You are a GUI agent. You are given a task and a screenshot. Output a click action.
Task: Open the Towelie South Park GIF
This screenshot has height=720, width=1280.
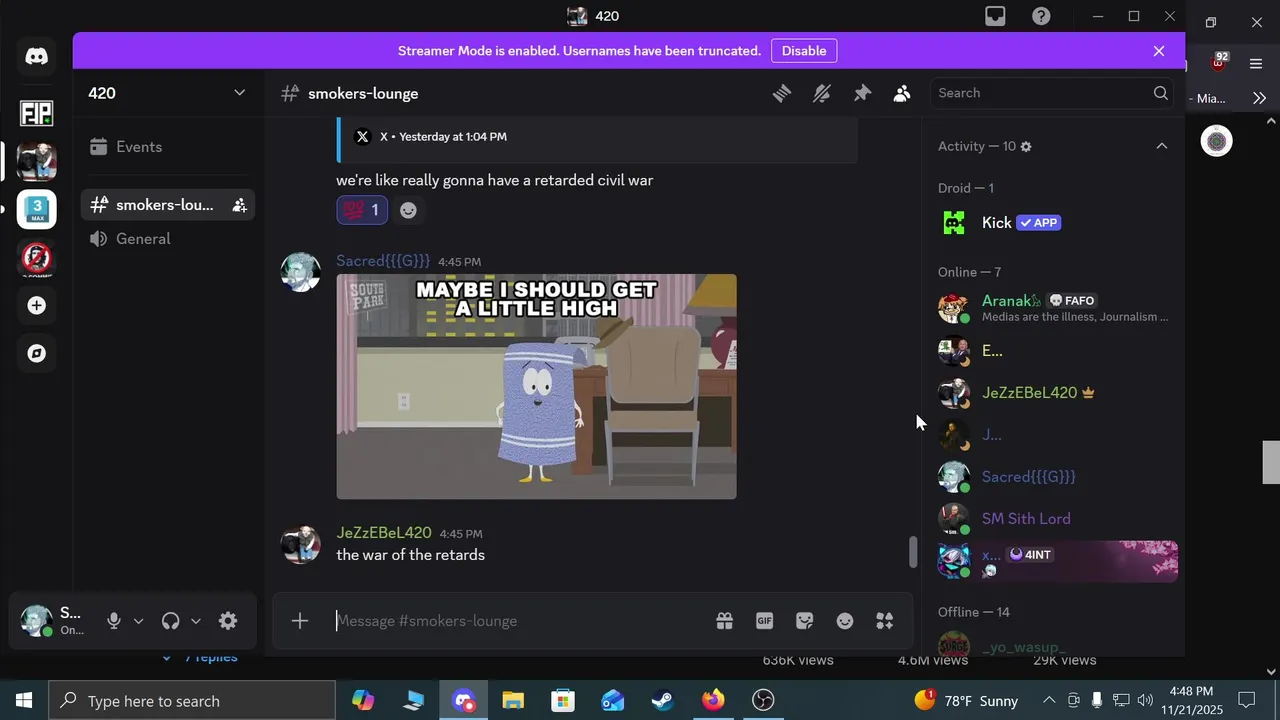click(536, 386)
